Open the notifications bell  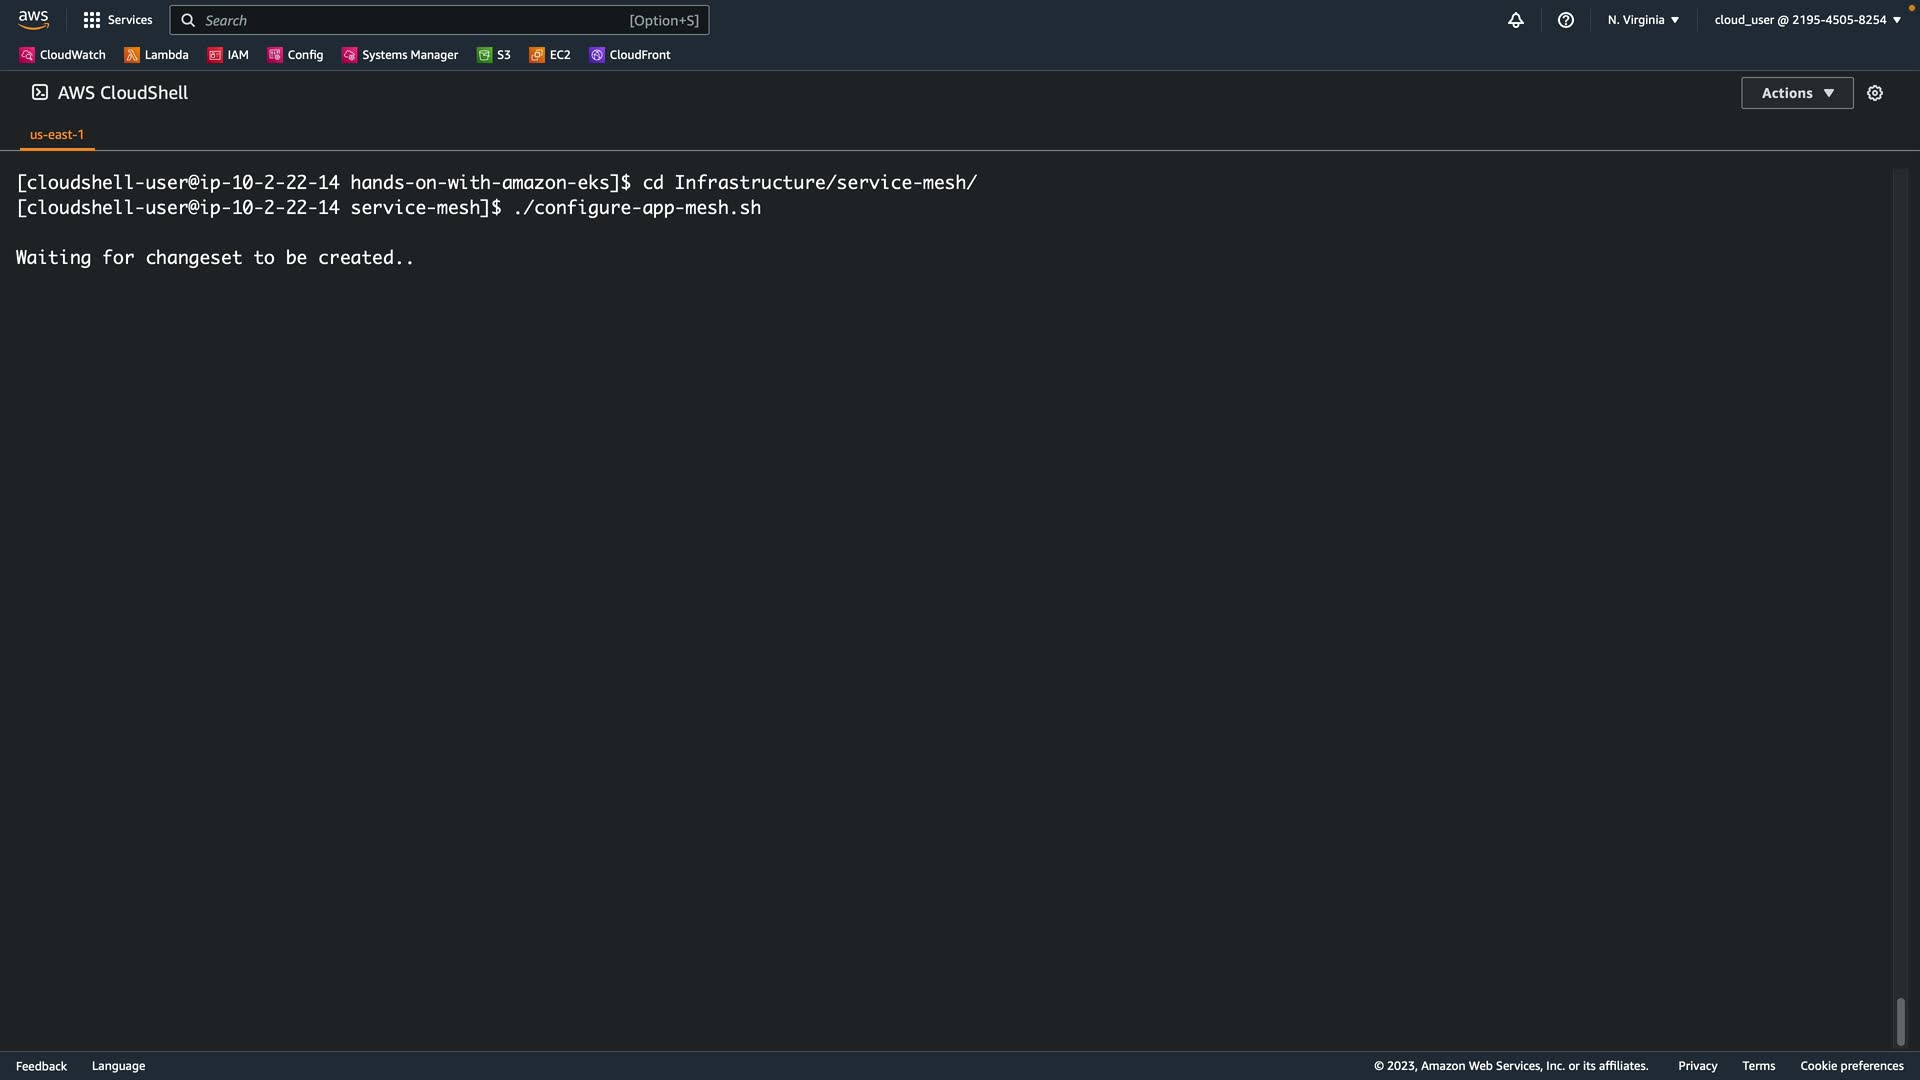click(1515, 20)
